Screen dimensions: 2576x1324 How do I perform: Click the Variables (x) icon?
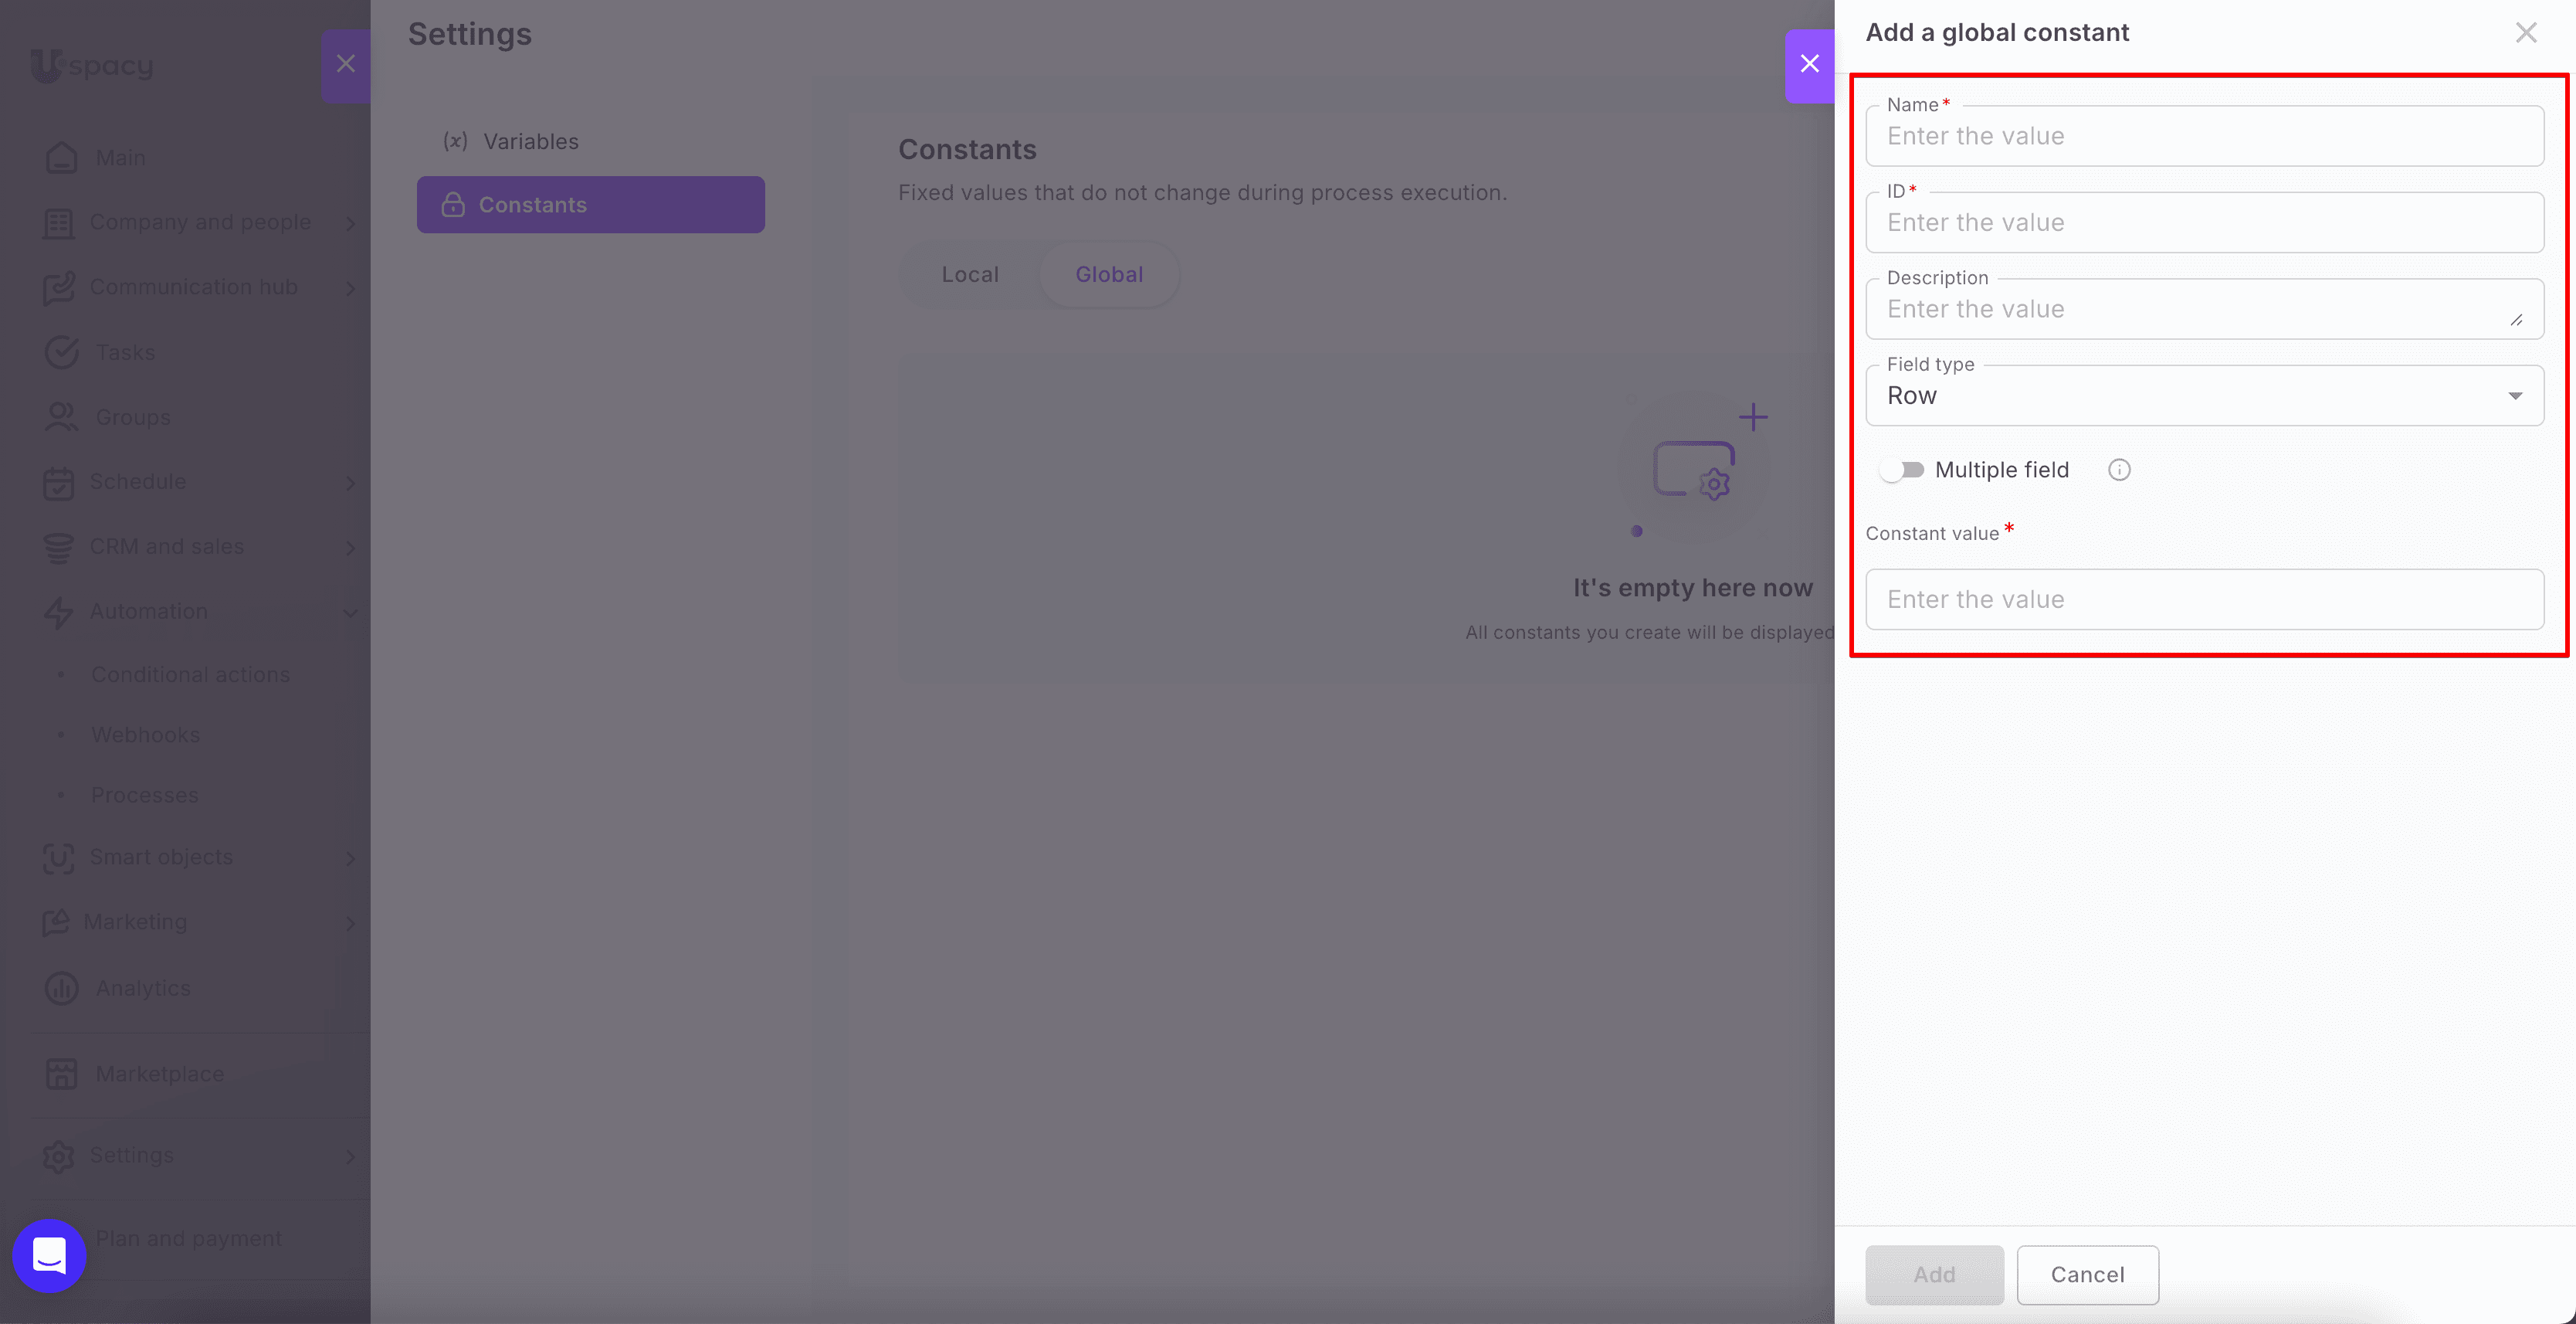(x=456, y=141)
